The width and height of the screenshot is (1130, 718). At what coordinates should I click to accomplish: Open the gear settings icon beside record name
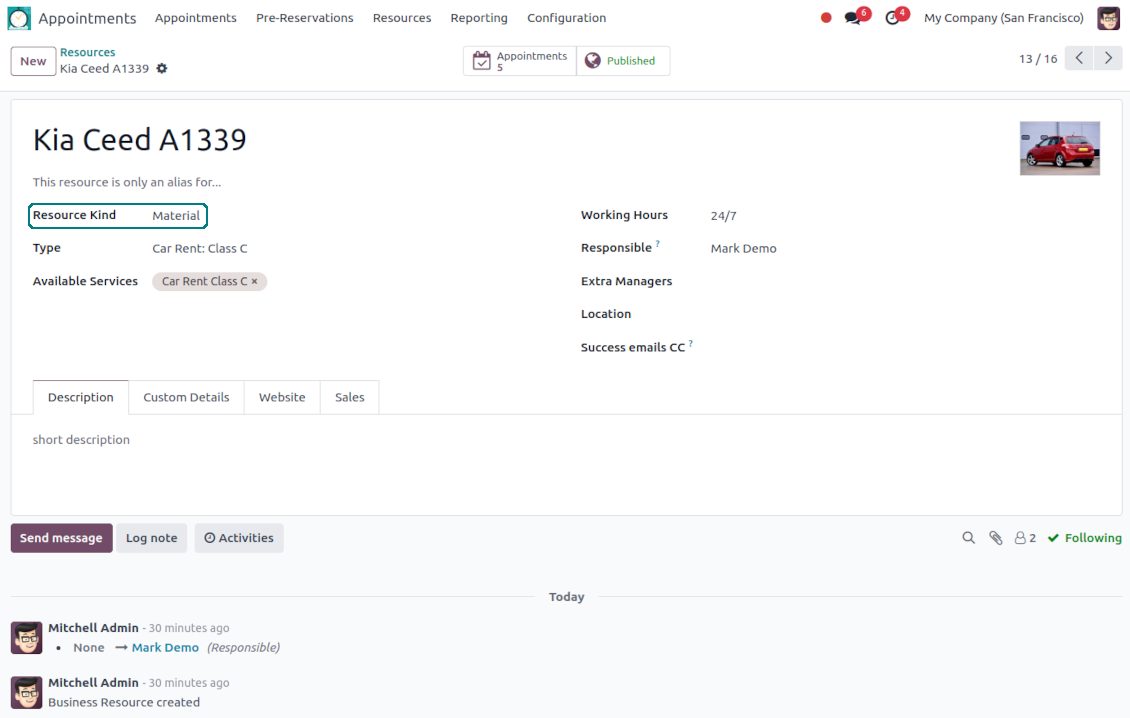162,69
